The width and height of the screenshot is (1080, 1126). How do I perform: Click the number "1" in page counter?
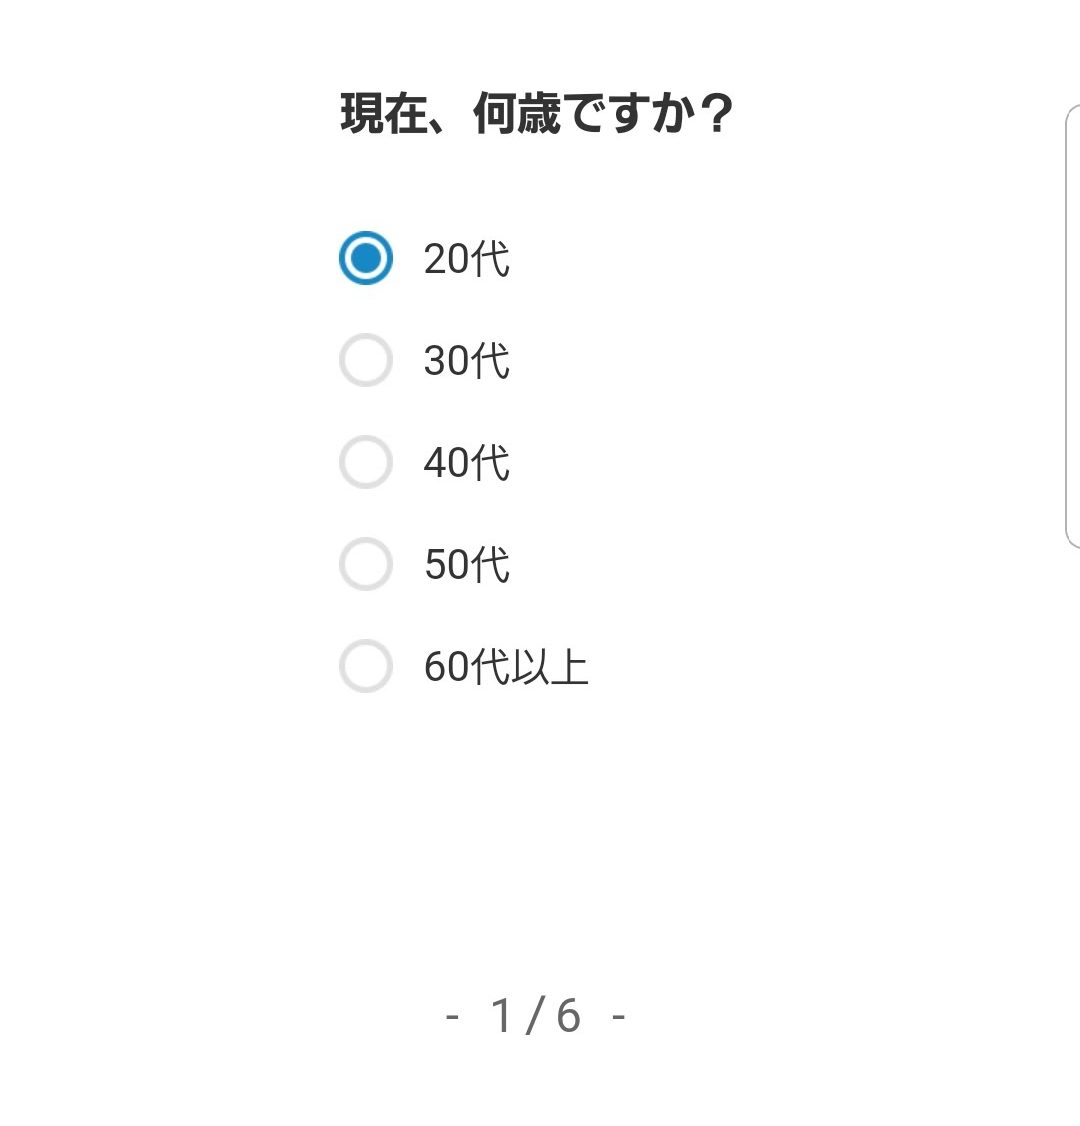pos(502,1015)
